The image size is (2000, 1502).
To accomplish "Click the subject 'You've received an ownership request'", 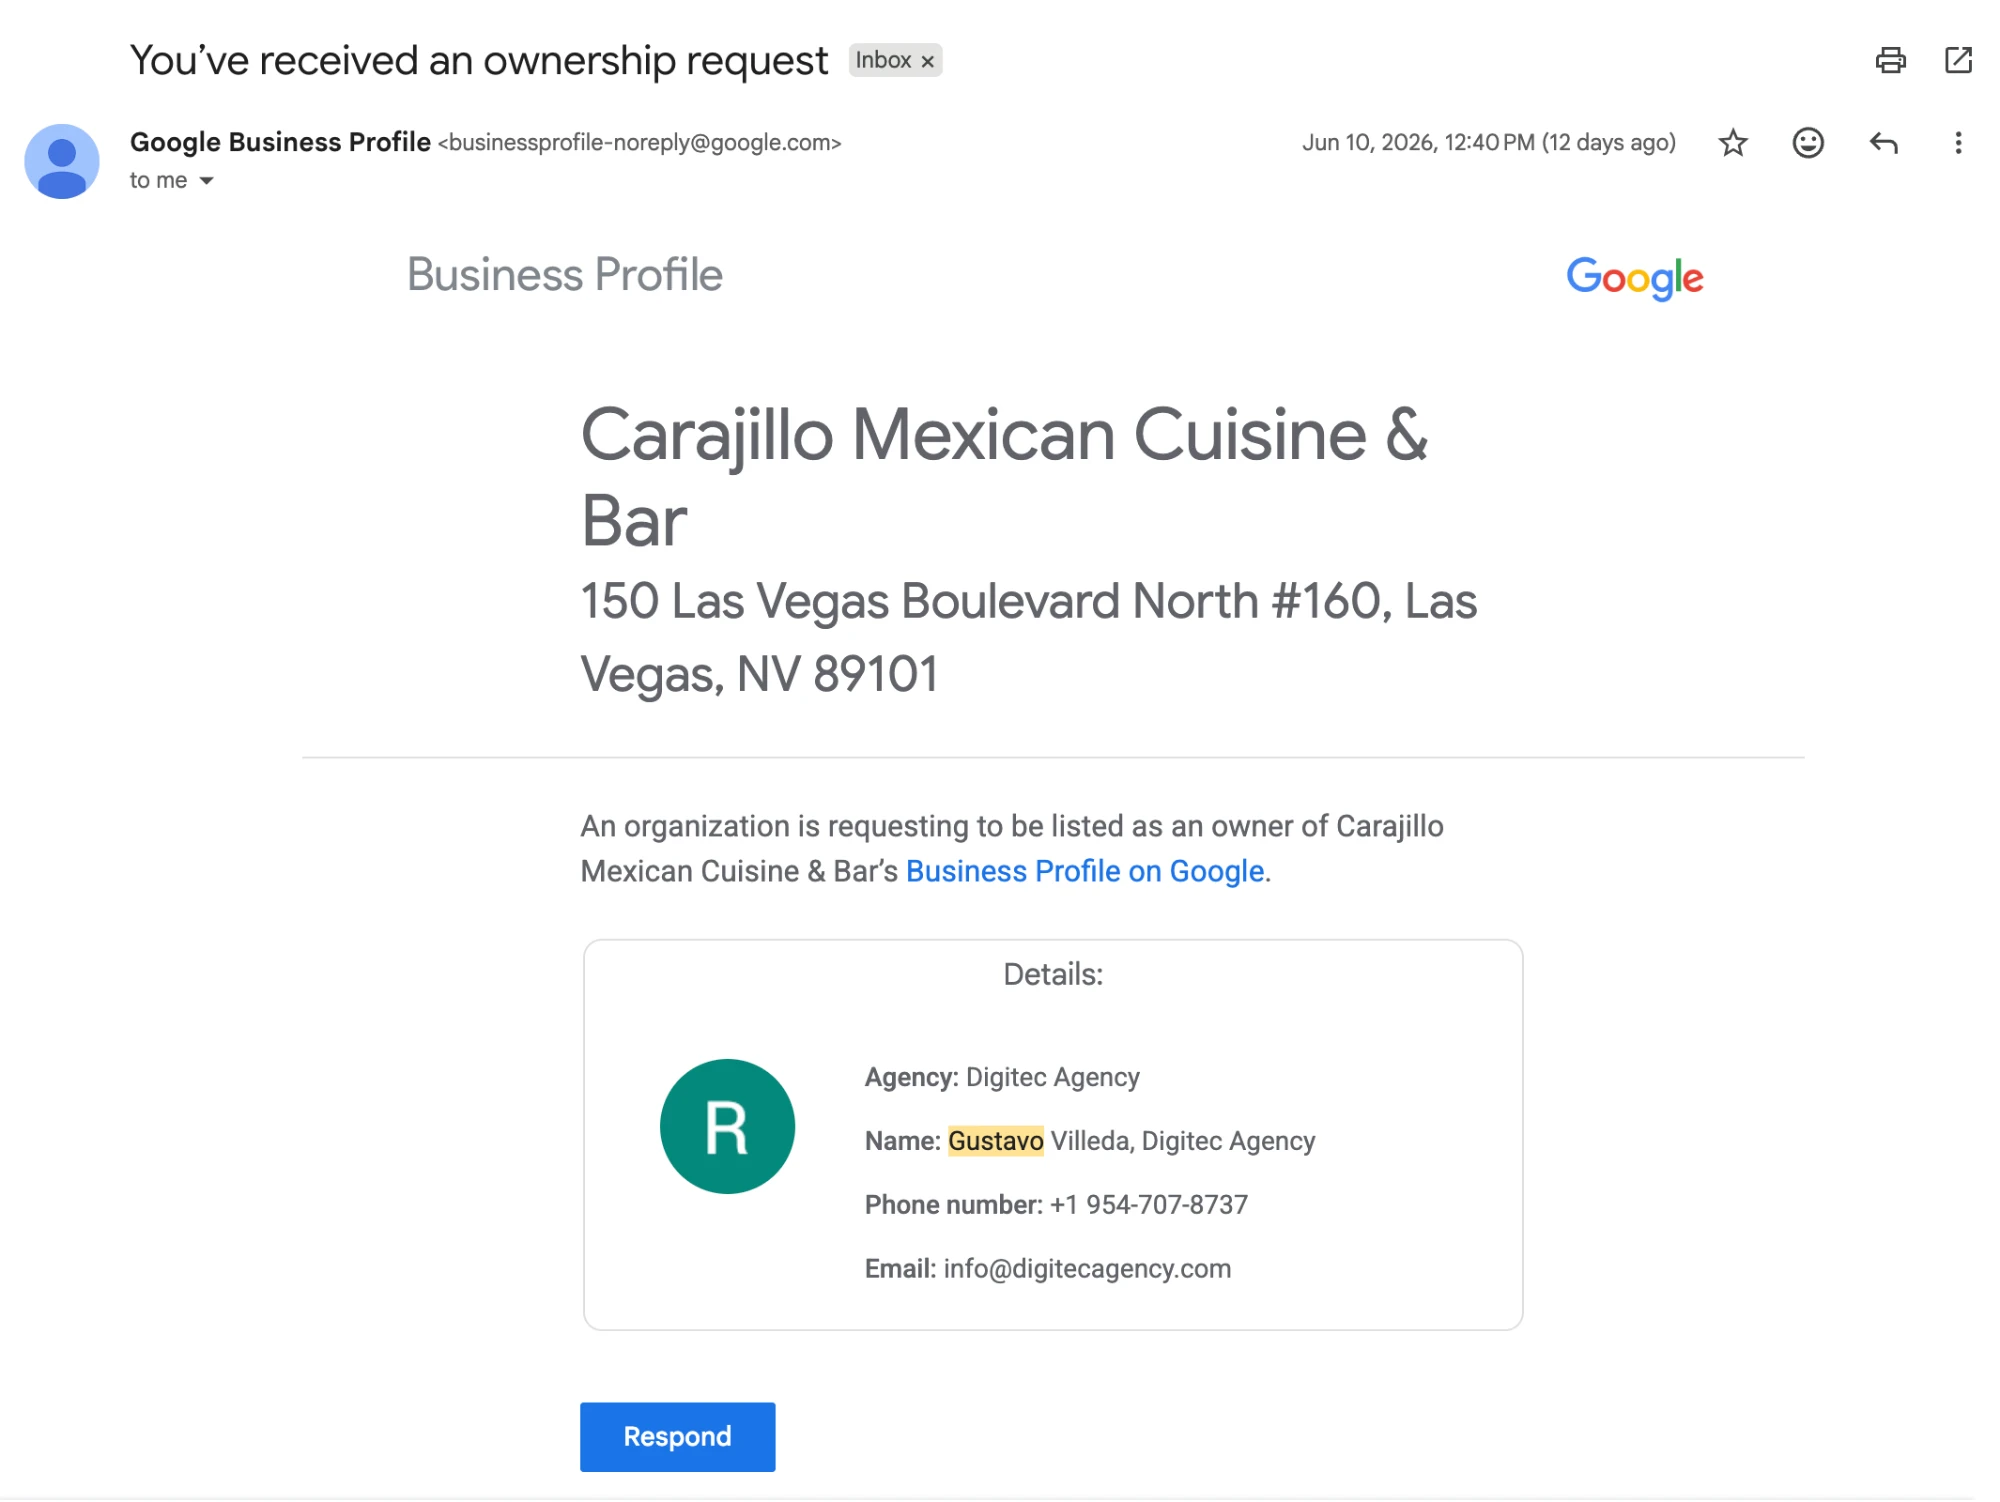I will click(479, 60).
